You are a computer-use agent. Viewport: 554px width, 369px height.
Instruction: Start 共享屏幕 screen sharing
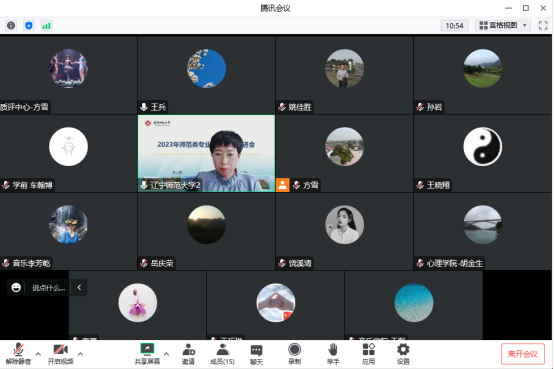pyautogui.click(x=147, y=354)
